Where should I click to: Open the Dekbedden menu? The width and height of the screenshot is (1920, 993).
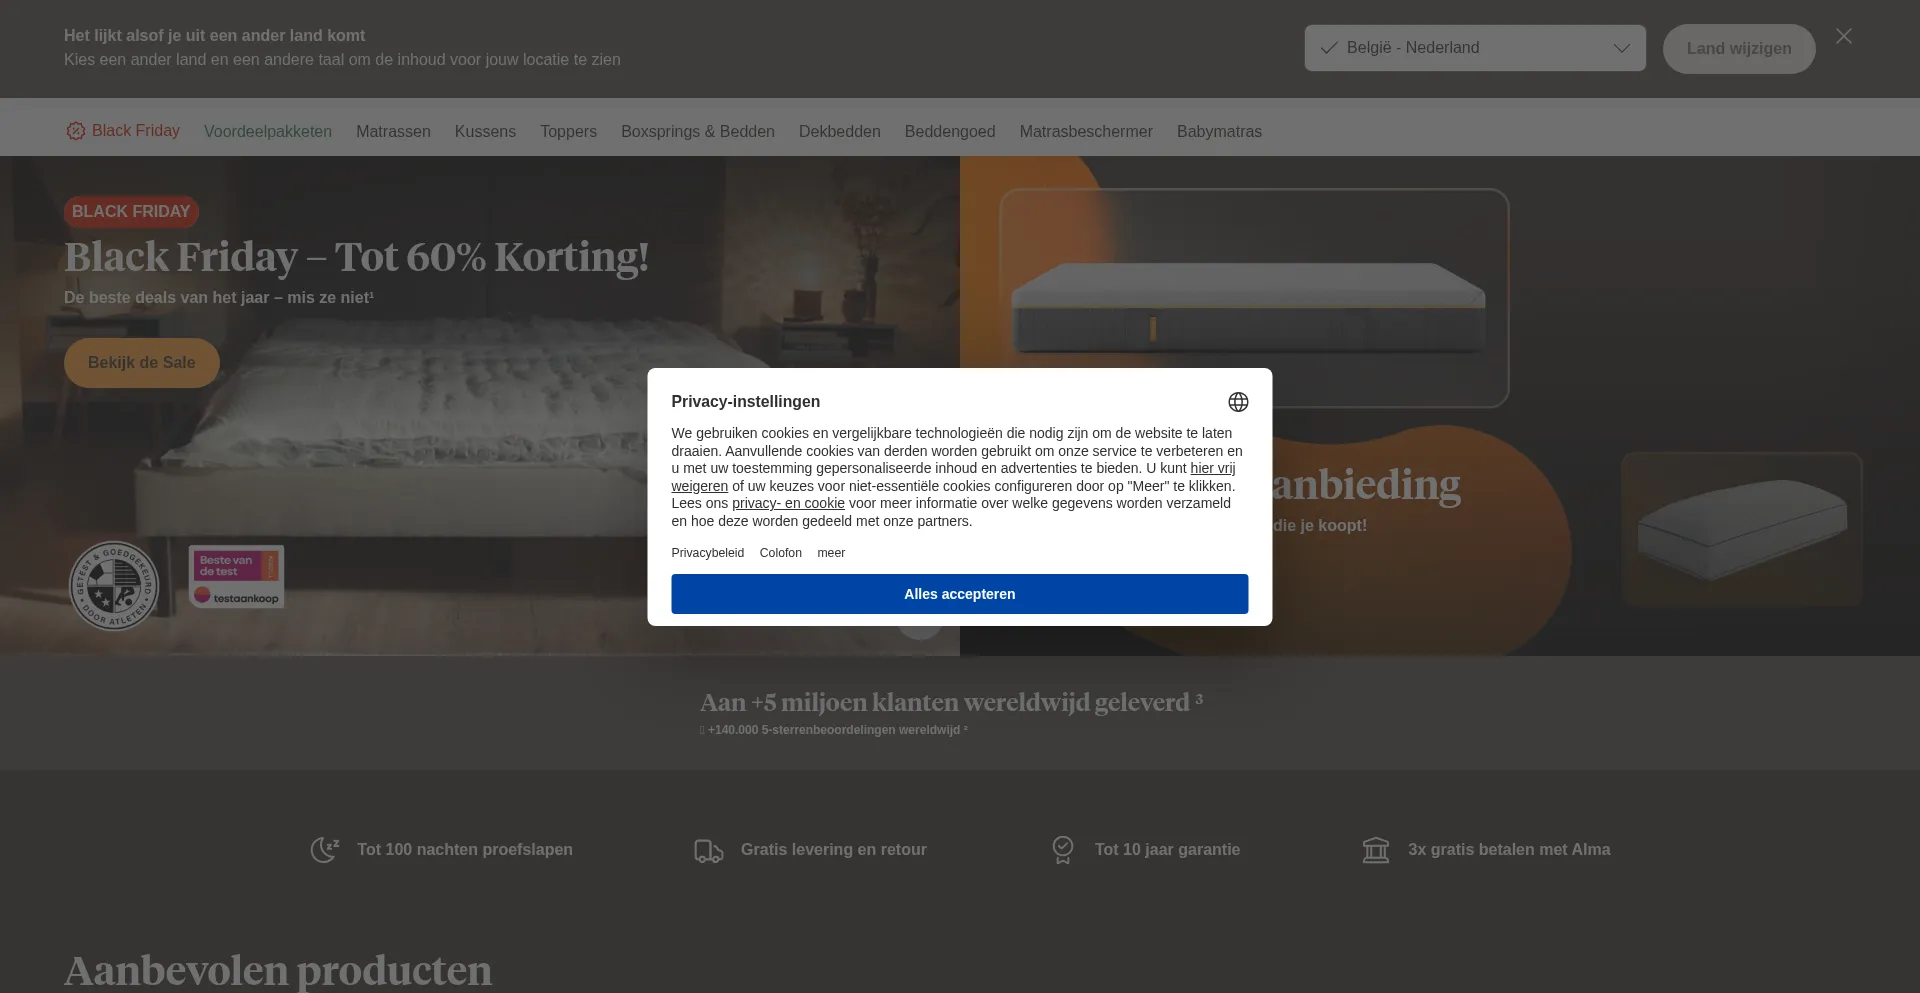[840, 132]
